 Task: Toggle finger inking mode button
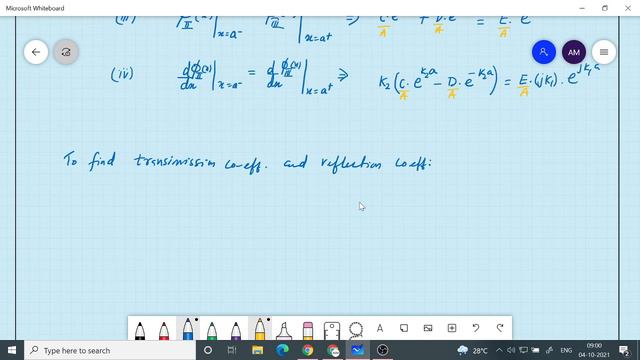66,52
